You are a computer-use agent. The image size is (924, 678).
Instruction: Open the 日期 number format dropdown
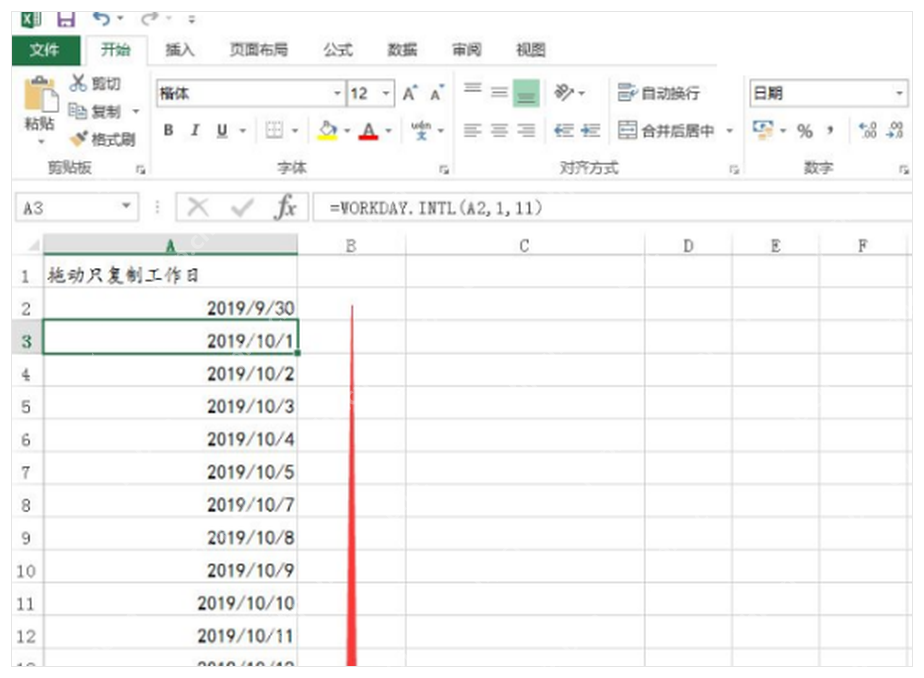pos(899,93)
